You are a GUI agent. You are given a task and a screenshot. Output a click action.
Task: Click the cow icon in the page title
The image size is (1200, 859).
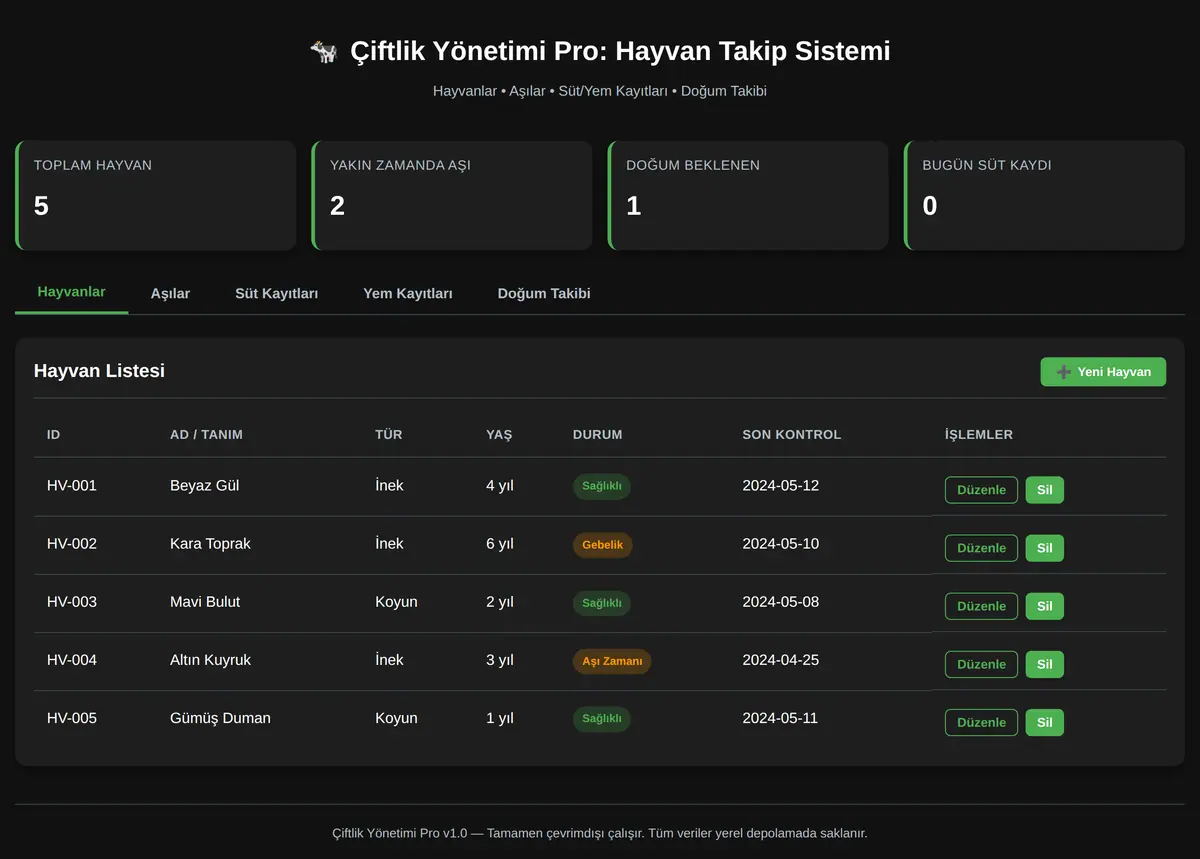[x=324, y=51]
